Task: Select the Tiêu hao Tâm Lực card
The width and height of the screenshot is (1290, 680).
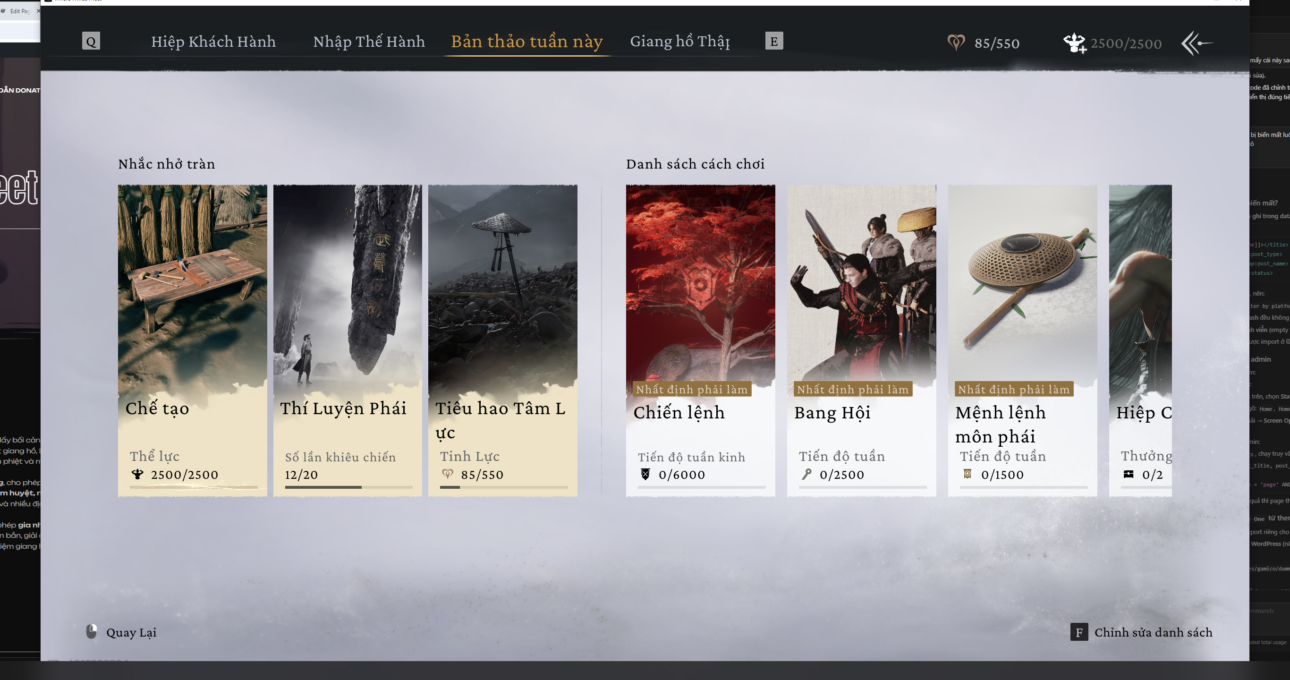Action: point(502,340)
